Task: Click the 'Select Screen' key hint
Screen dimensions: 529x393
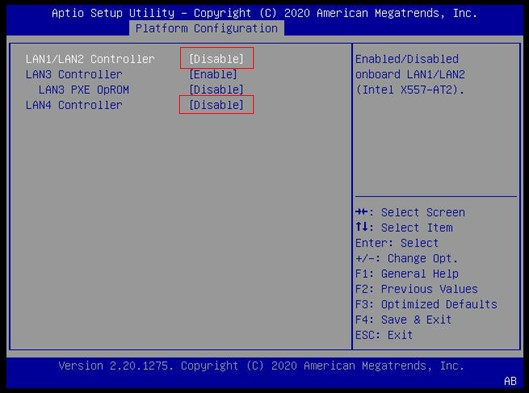Action: (423, 213)
